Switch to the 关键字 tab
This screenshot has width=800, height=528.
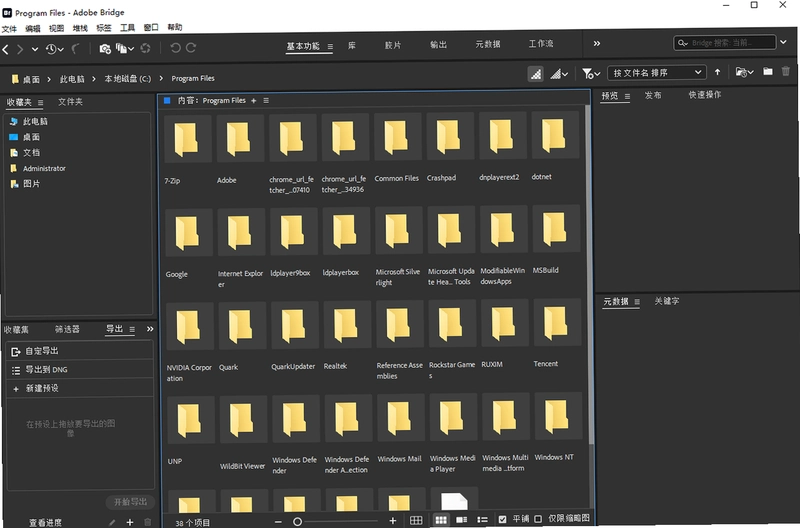667,301
